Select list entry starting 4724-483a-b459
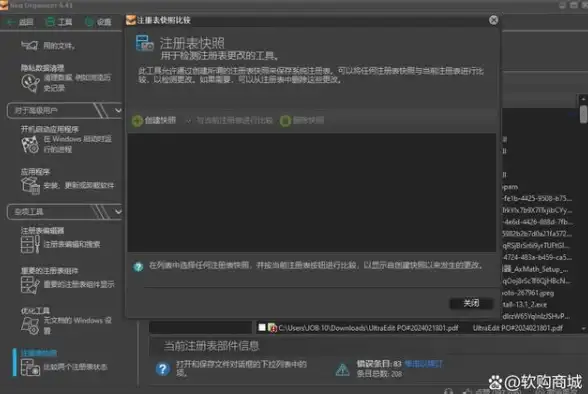The height and width of the screenshot is (394, 588). pos(537,257)
